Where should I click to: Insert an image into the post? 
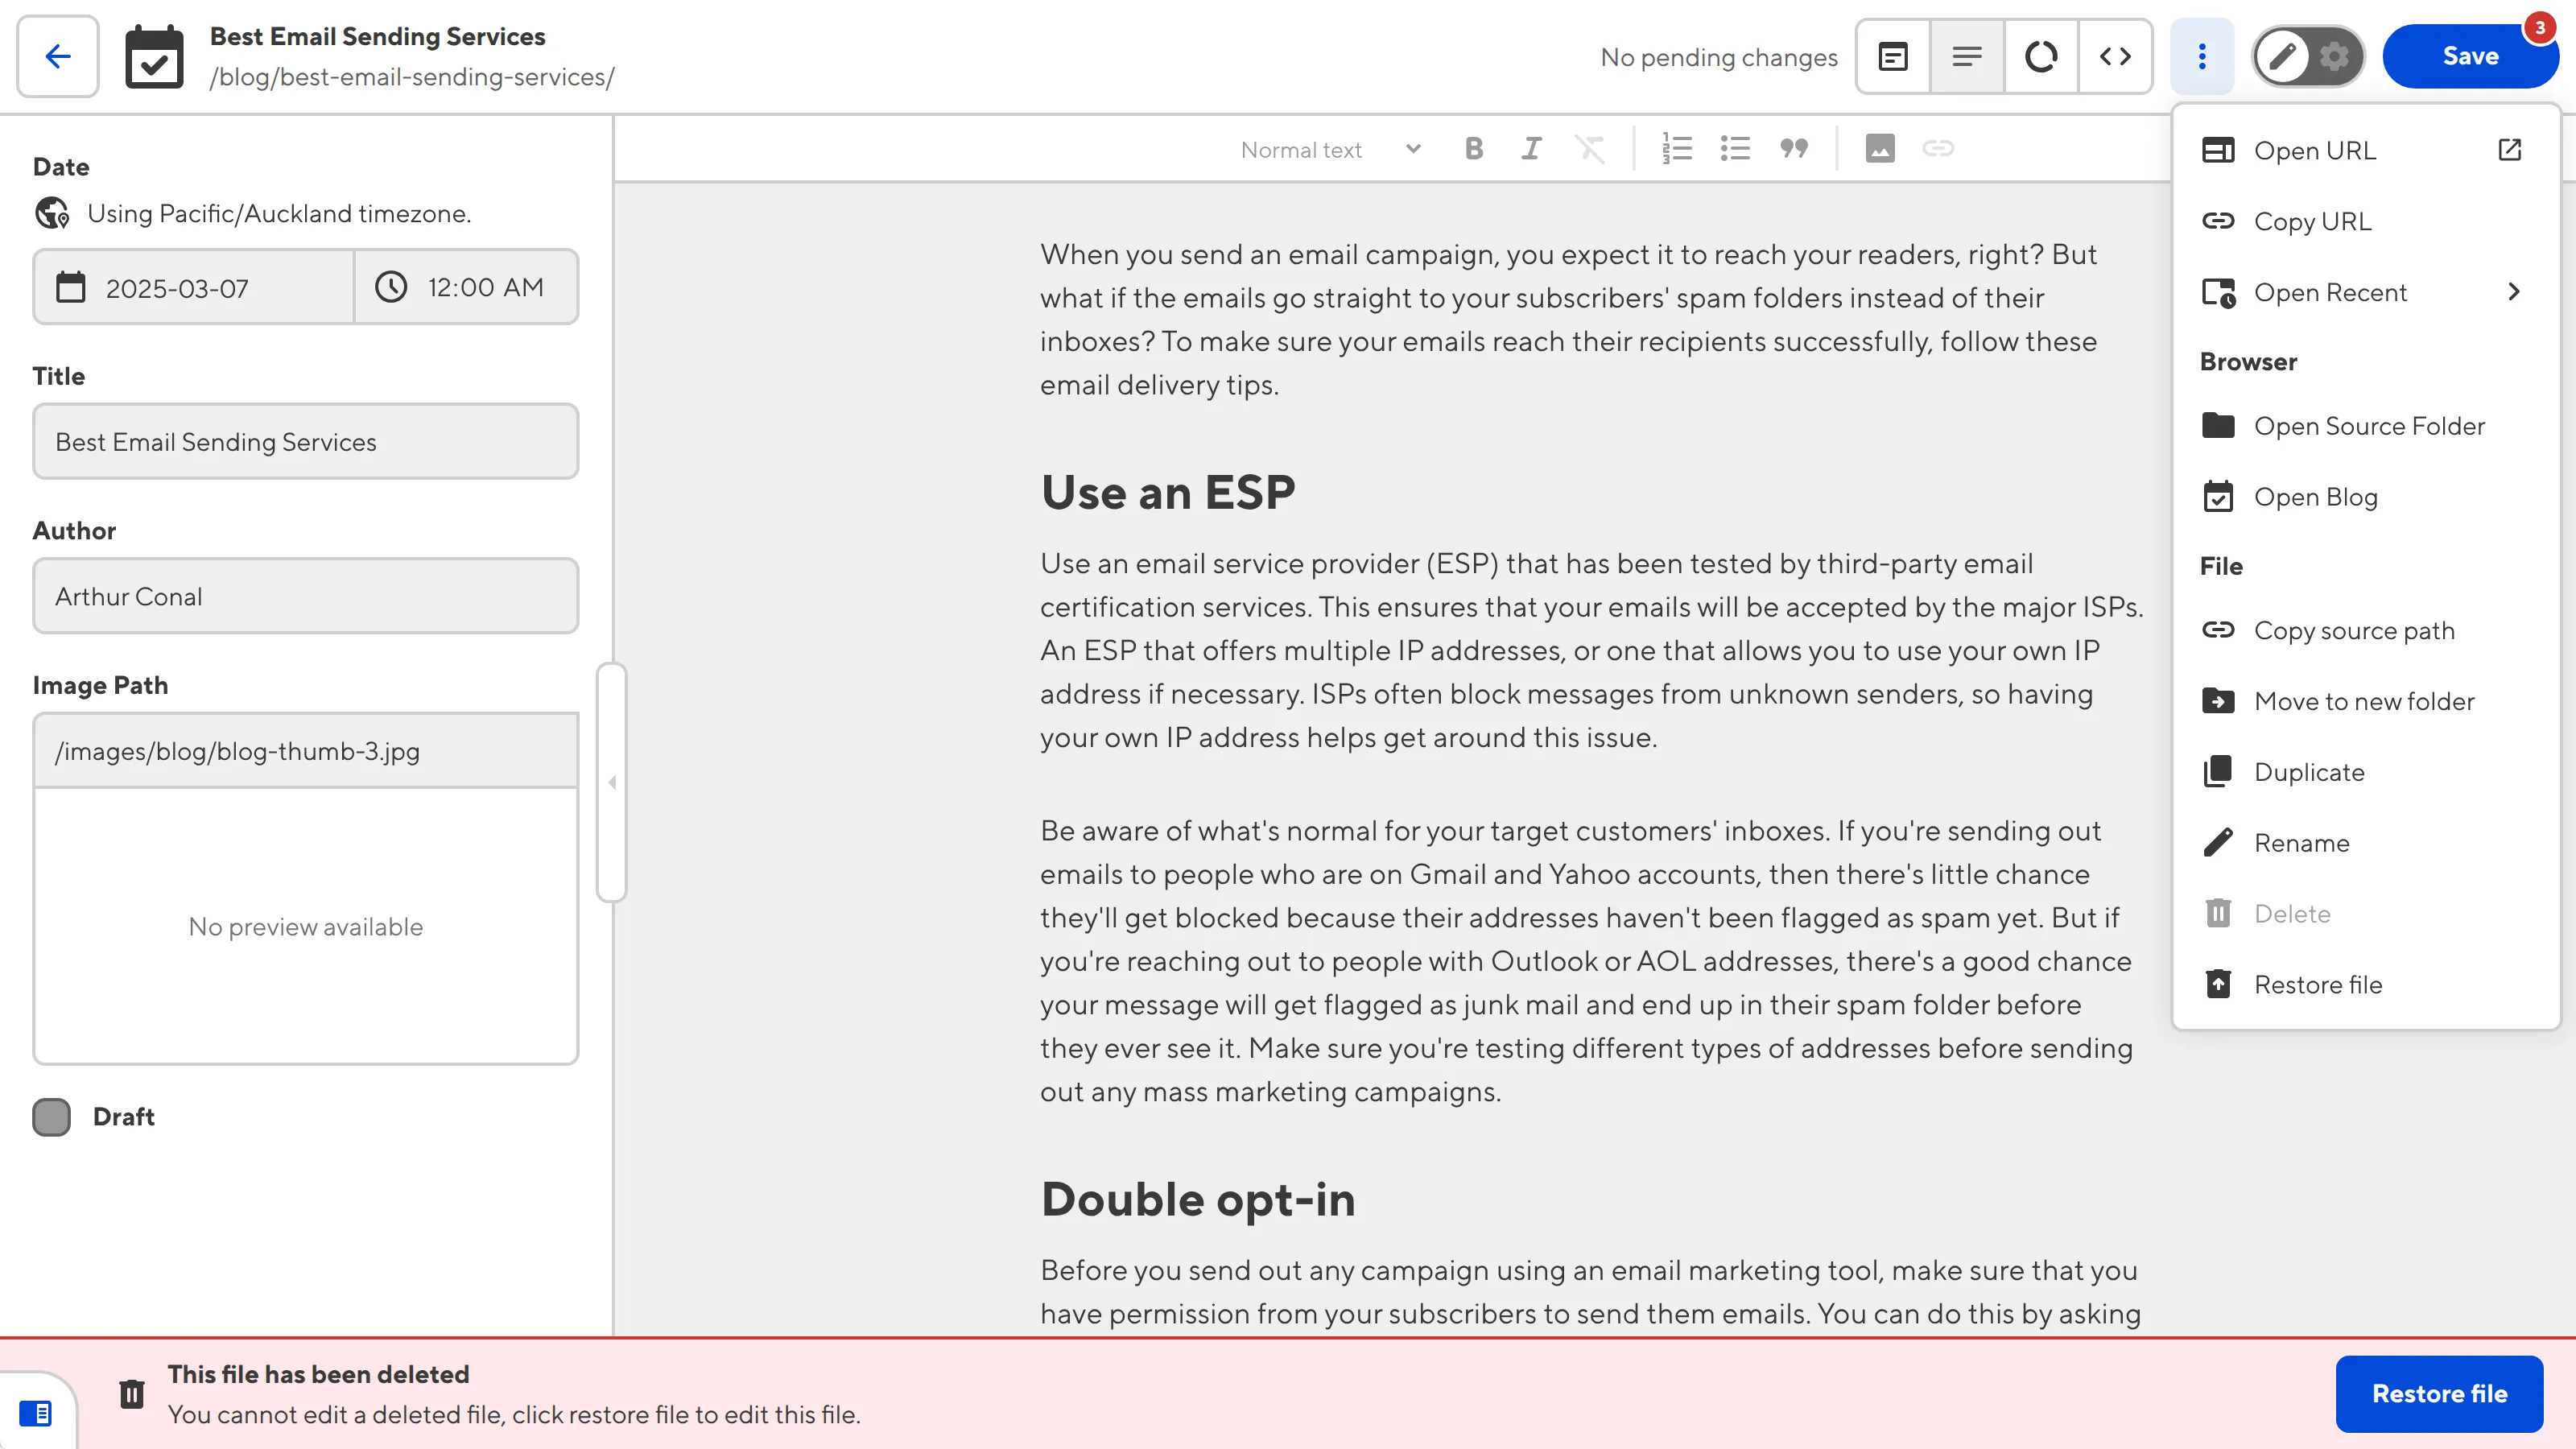[x=1881, y=148]
